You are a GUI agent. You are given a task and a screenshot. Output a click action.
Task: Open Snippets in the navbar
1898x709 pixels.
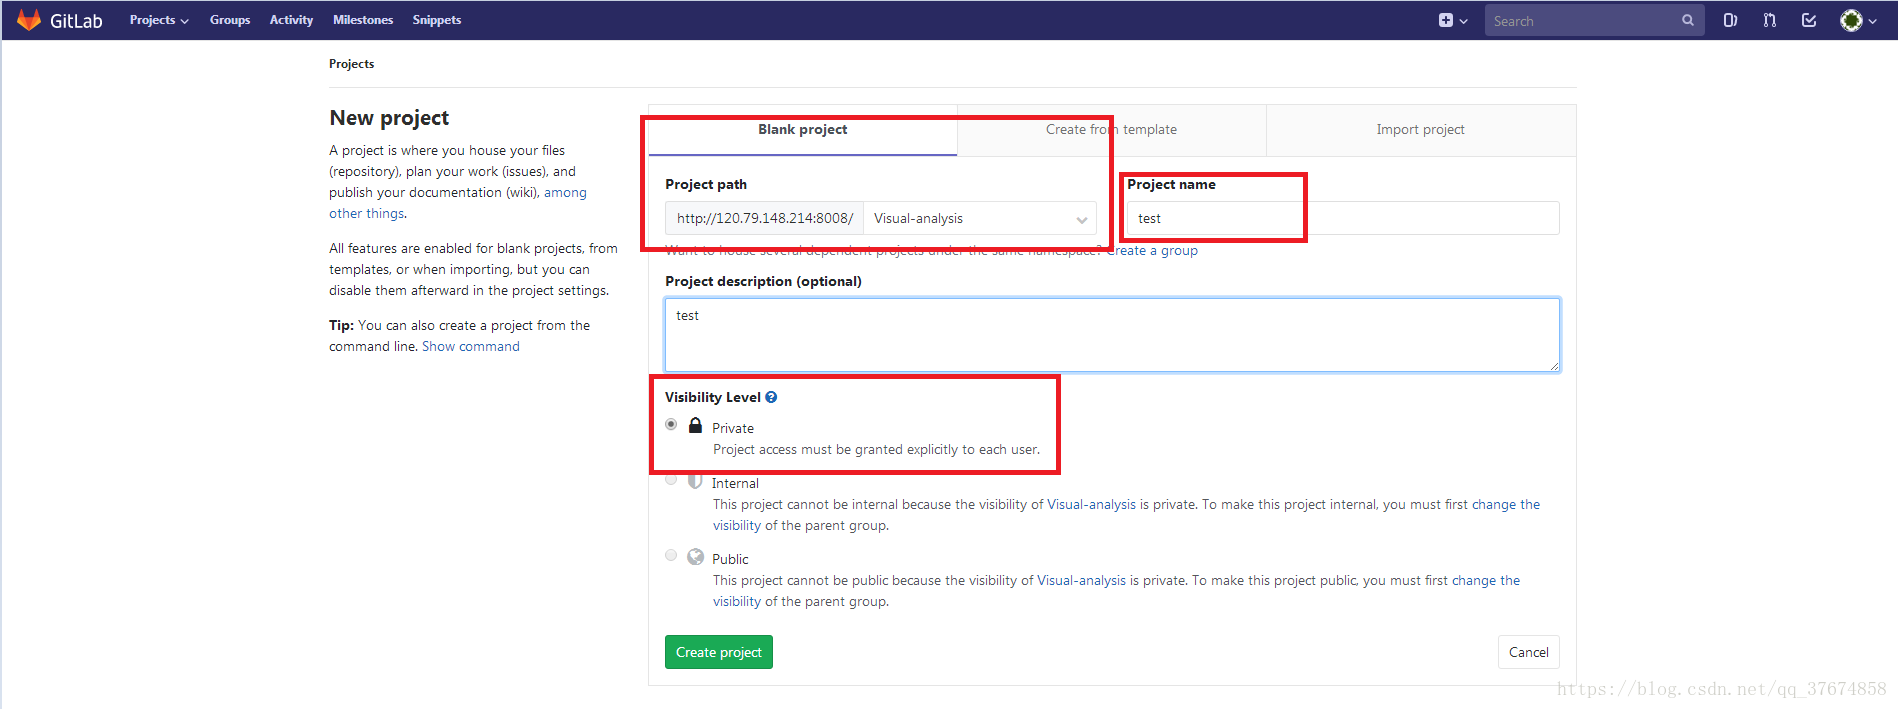click(x=437, y=20)
